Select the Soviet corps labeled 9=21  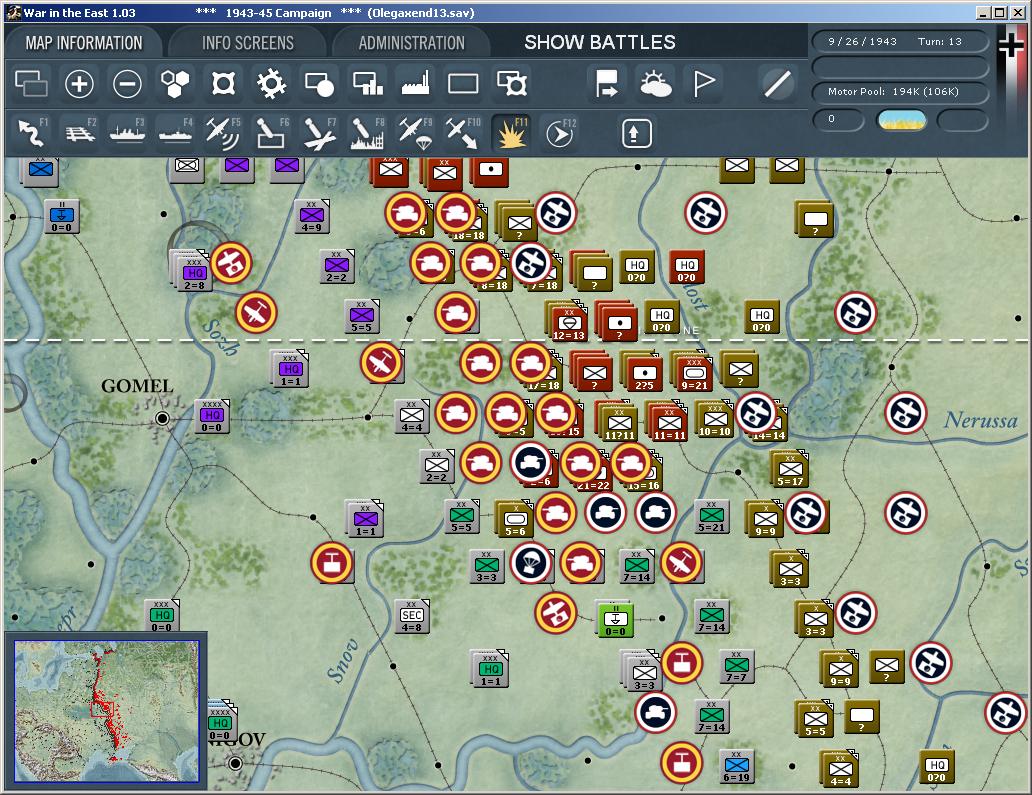pos(693,372)
